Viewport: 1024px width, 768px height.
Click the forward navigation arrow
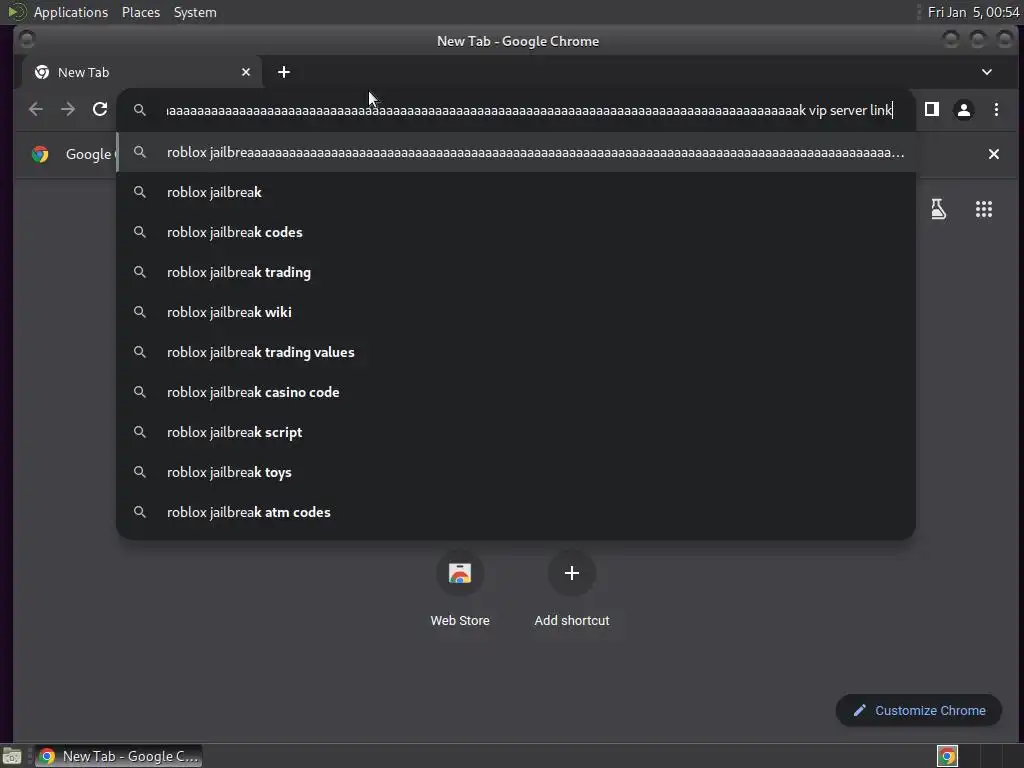point(68,109)
